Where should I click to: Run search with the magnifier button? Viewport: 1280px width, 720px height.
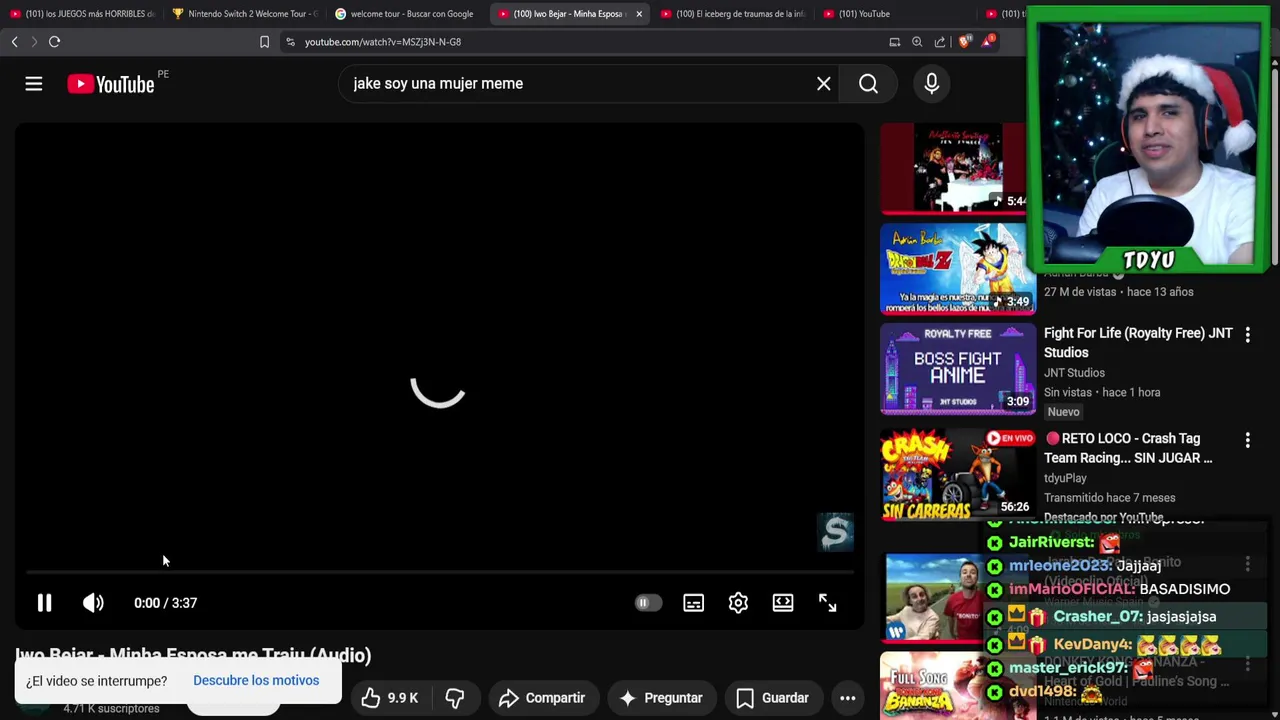click(x=868, y=84)
